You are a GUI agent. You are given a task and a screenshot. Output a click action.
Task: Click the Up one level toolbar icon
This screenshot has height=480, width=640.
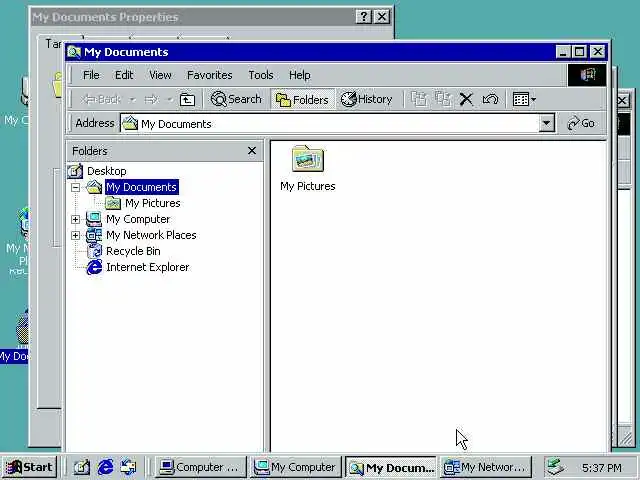coord(187,100)
